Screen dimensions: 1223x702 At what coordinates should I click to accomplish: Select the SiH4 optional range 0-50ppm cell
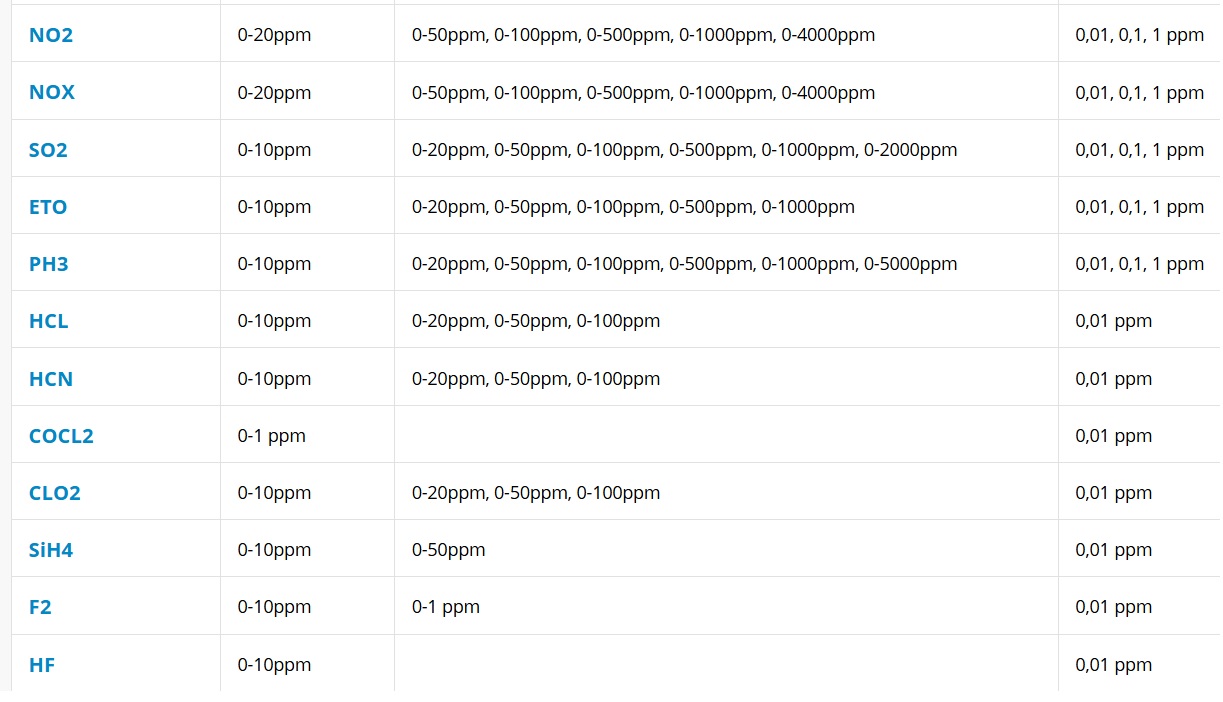click(x=448, y=550)
